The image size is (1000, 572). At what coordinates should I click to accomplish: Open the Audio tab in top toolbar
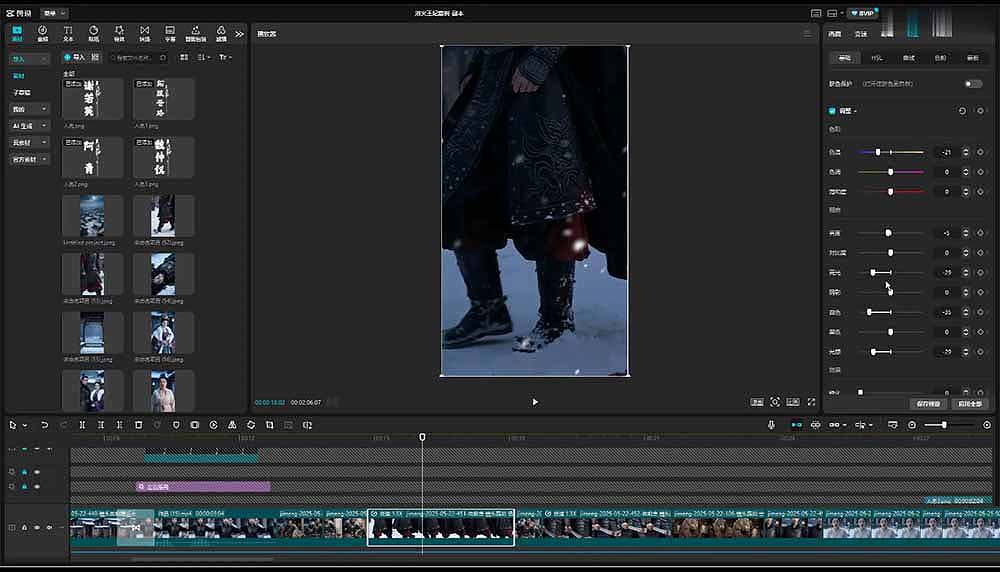click(x=42, y=33)
